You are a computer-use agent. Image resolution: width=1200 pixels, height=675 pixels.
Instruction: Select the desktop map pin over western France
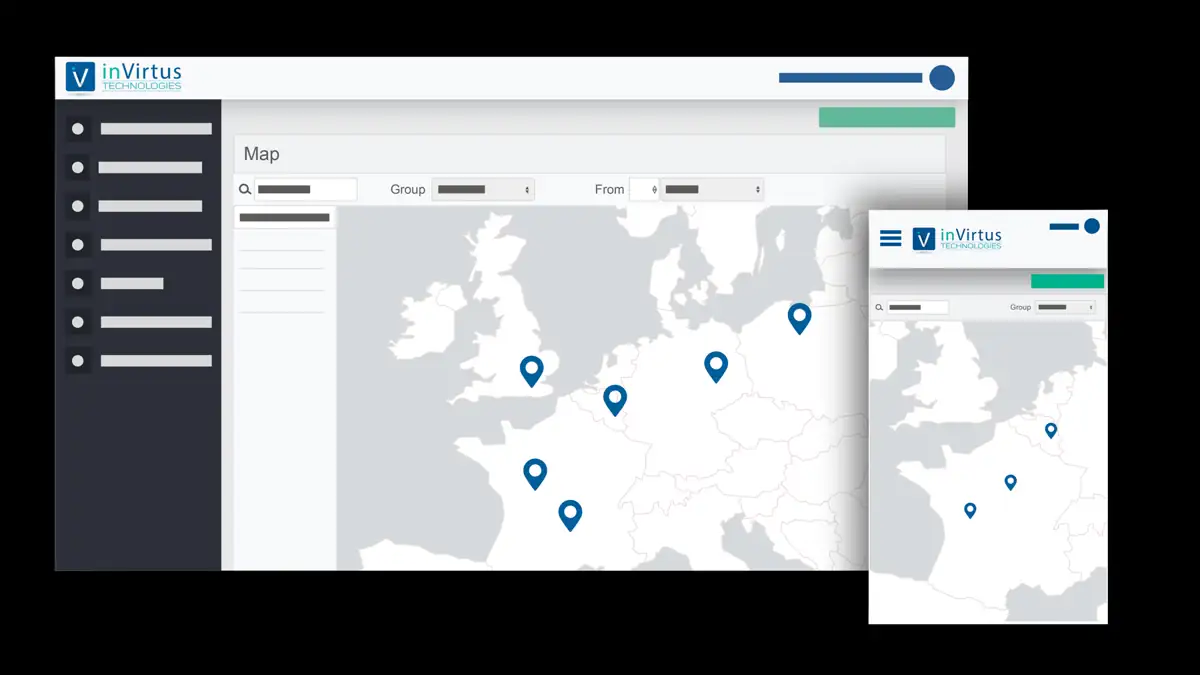(x=535, y=473)
